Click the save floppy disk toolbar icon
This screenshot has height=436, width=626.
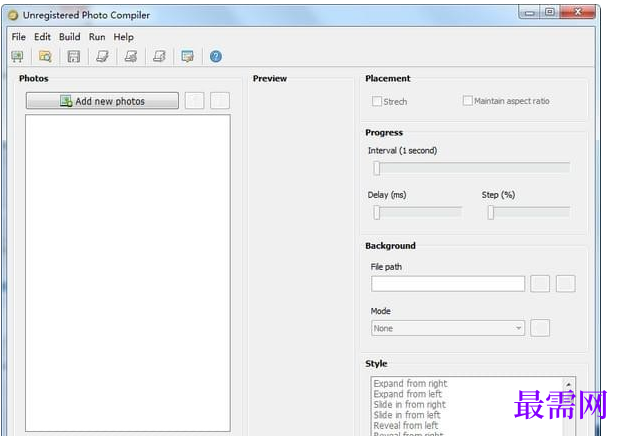coord(73,56)
